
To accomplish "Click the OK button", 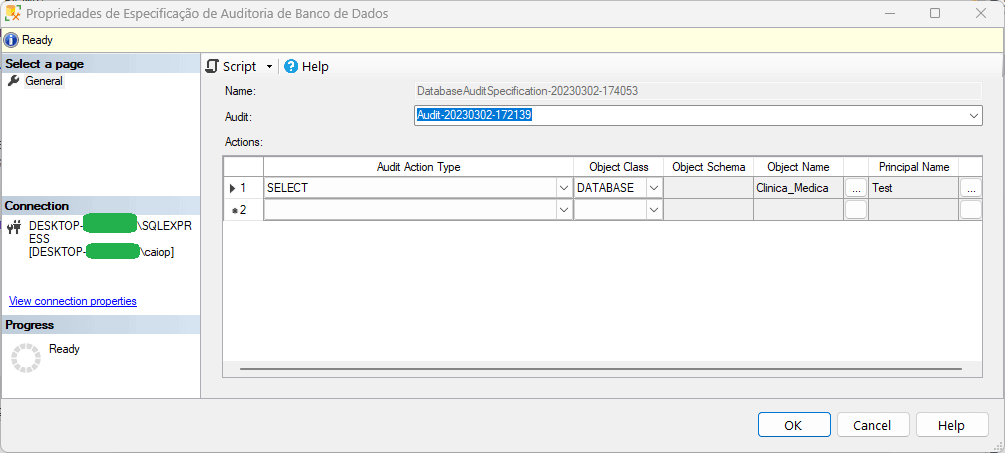I will [x=793, y=425].
